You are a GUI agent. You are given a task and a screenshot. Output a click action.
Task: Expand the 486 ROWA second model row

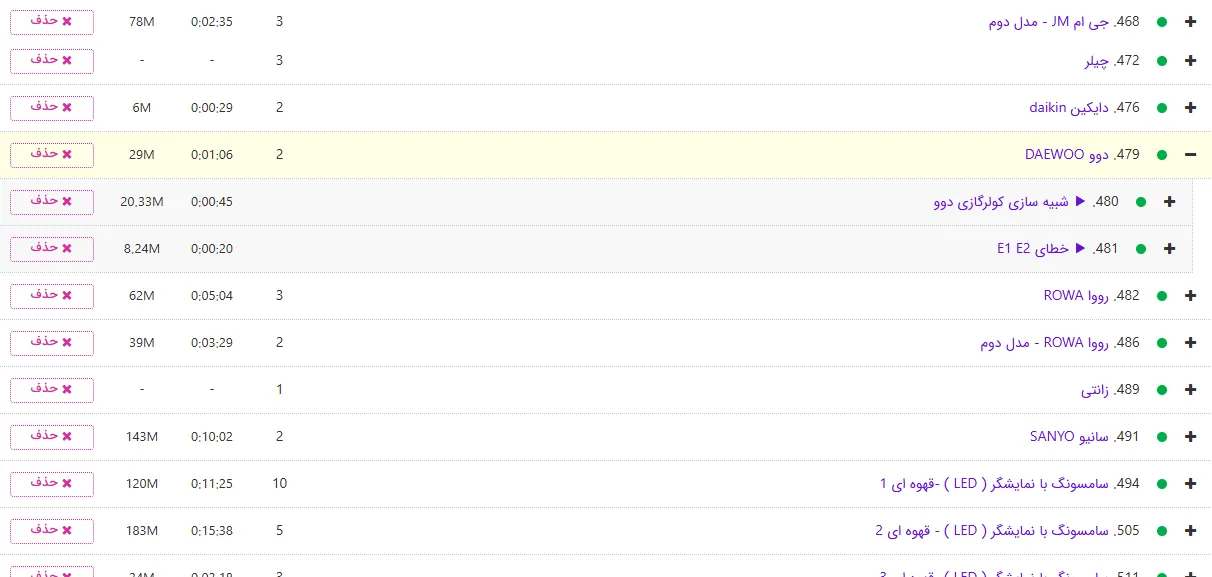(x=1190, y=343)
